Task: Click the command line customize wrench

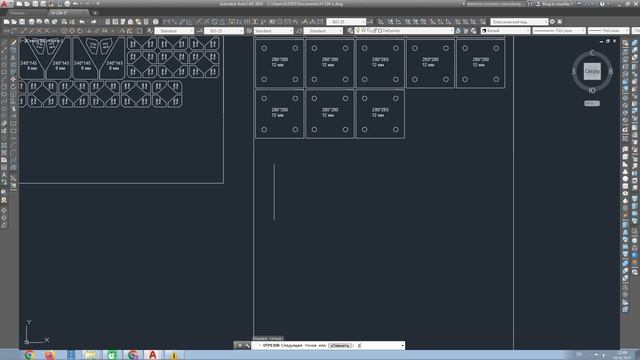Action: coord(247,345)
